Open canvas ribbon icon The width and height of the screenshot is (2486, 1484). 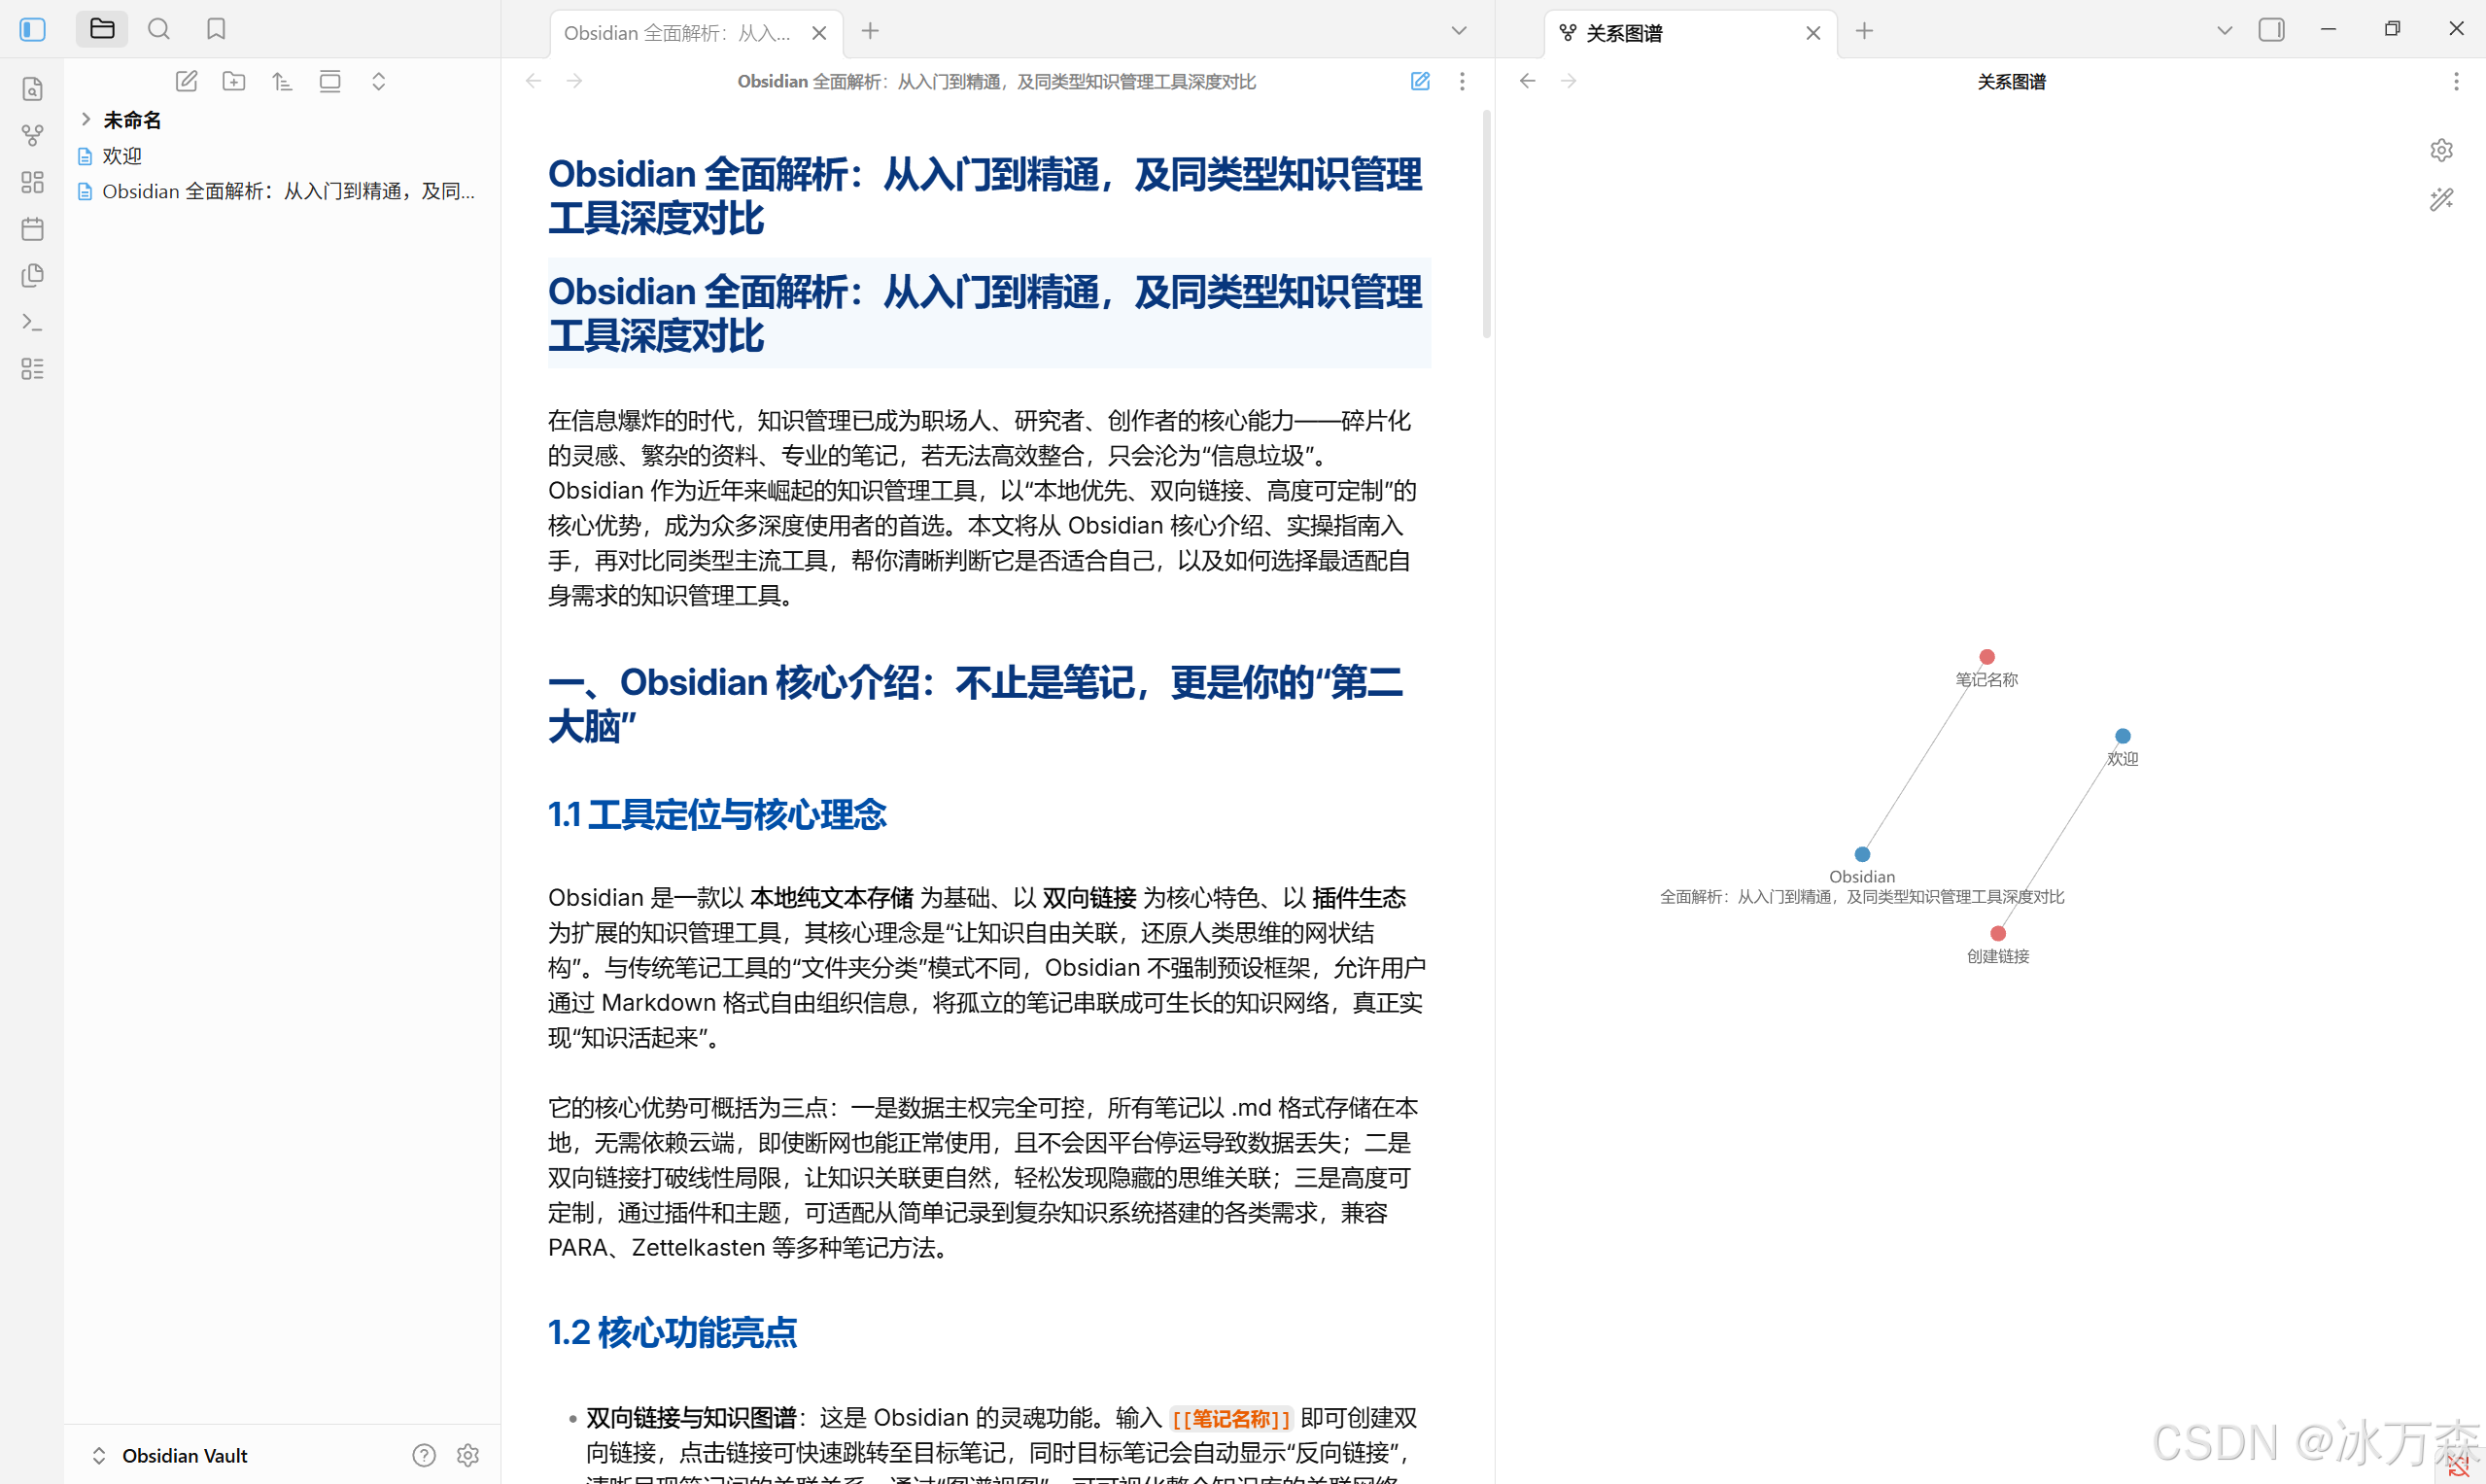click(32, 182)
